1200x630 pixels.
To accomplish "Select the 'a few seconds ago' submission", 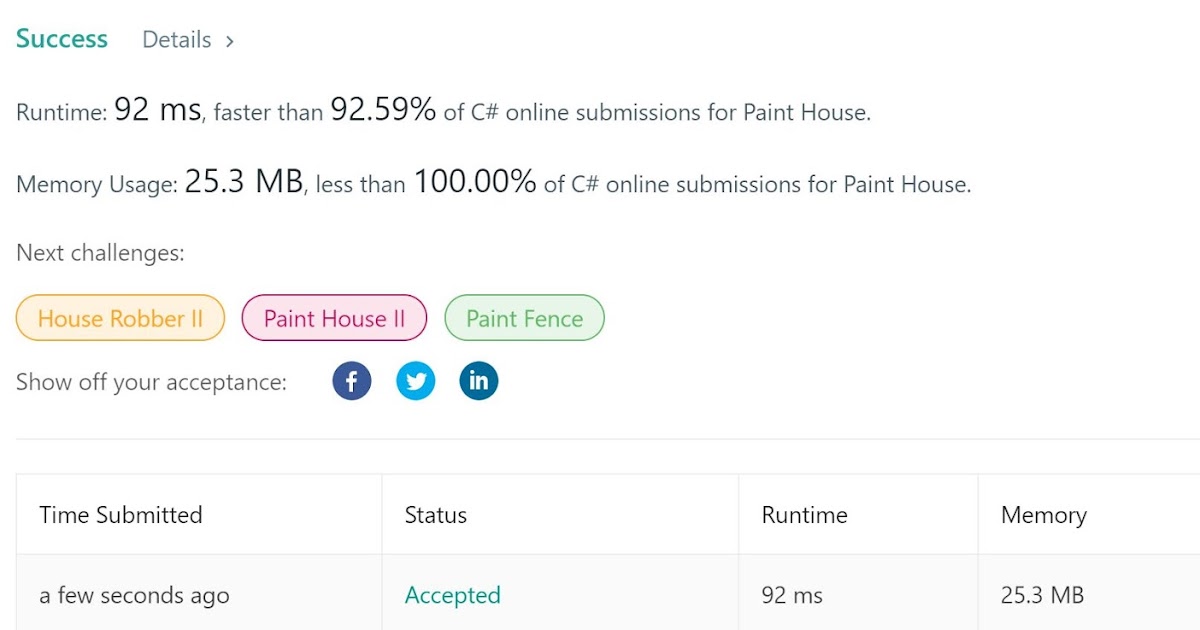I will [x=134, y=596].
